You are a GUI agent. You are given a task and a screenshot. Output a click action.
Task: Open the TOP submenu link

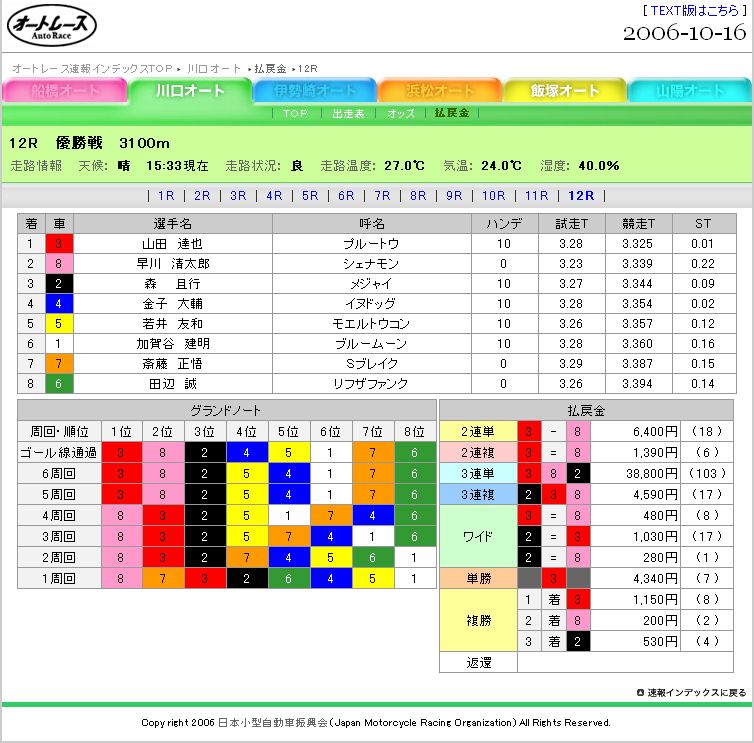295,113
